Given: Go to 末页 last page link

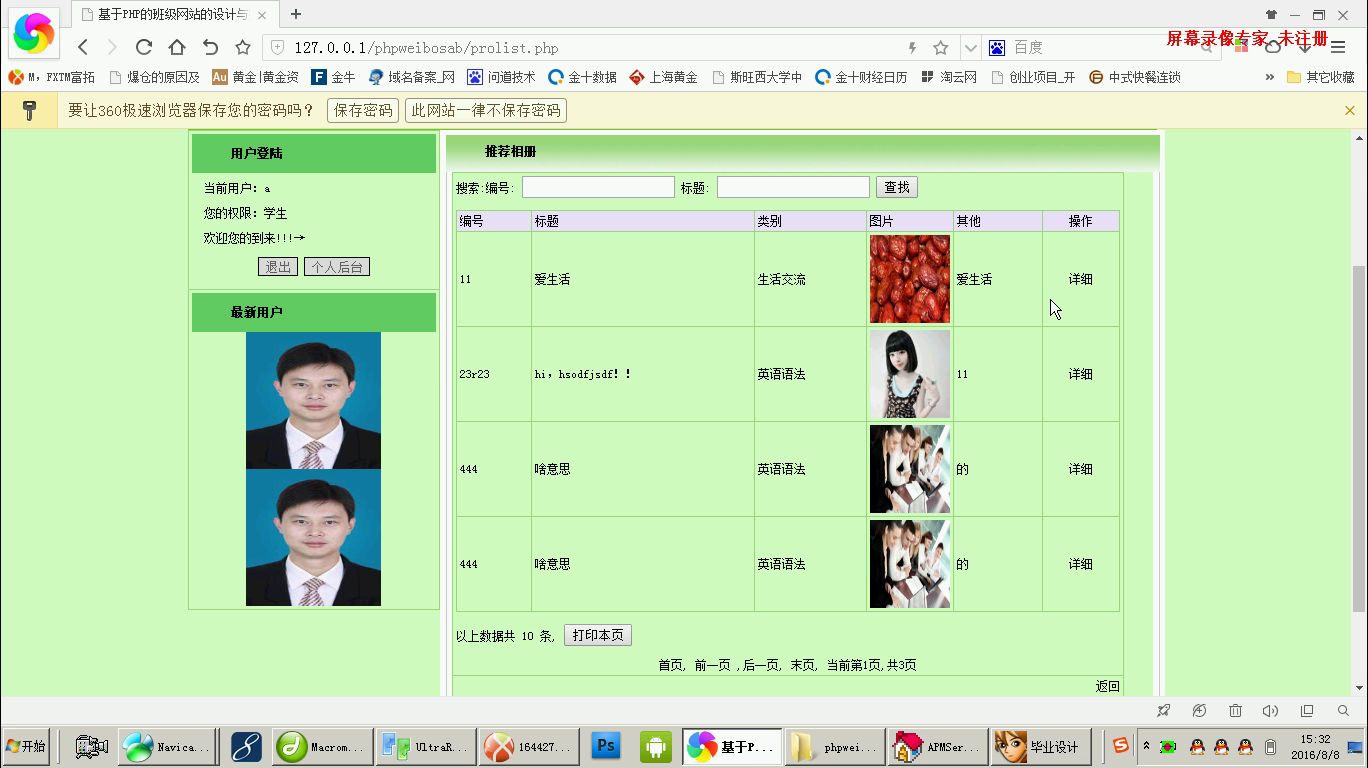Looking at the screenshot, I should pyautogui.click(x=802, y=665).
